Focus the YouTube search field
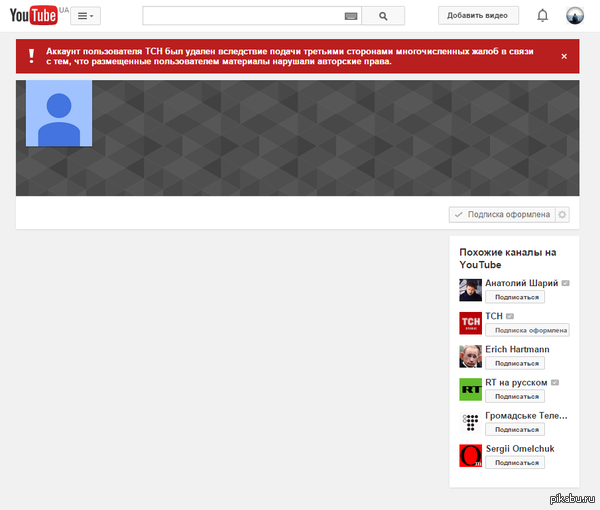 [x=243, y=16]
